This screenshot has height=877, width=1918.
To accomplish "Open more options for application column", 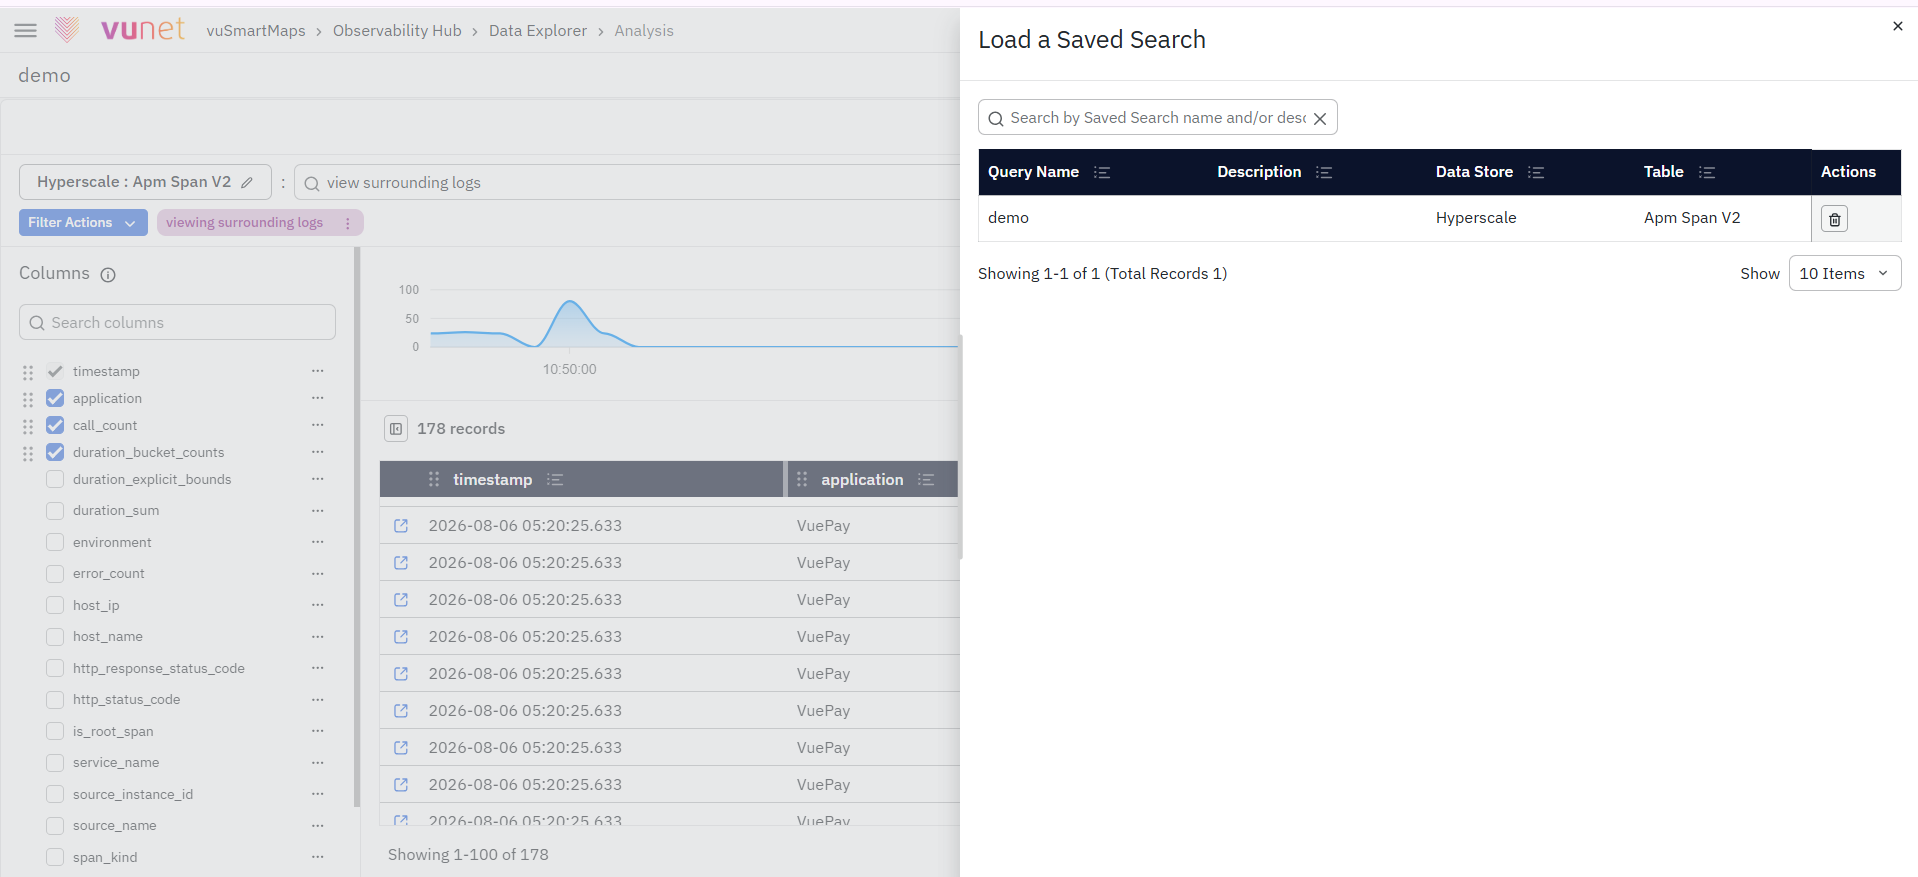I will [317, 398].
